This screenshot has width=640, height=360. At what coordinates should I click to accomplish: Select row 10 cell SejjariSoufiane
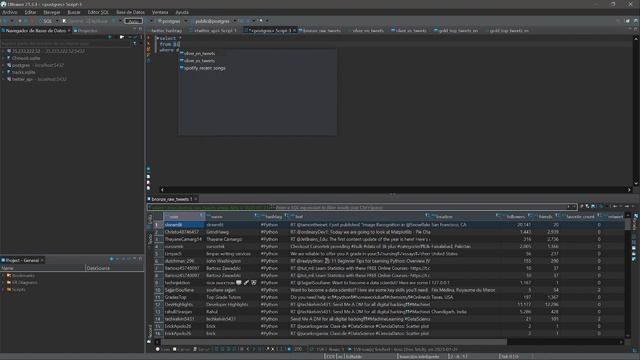click(x=184, y=290)
